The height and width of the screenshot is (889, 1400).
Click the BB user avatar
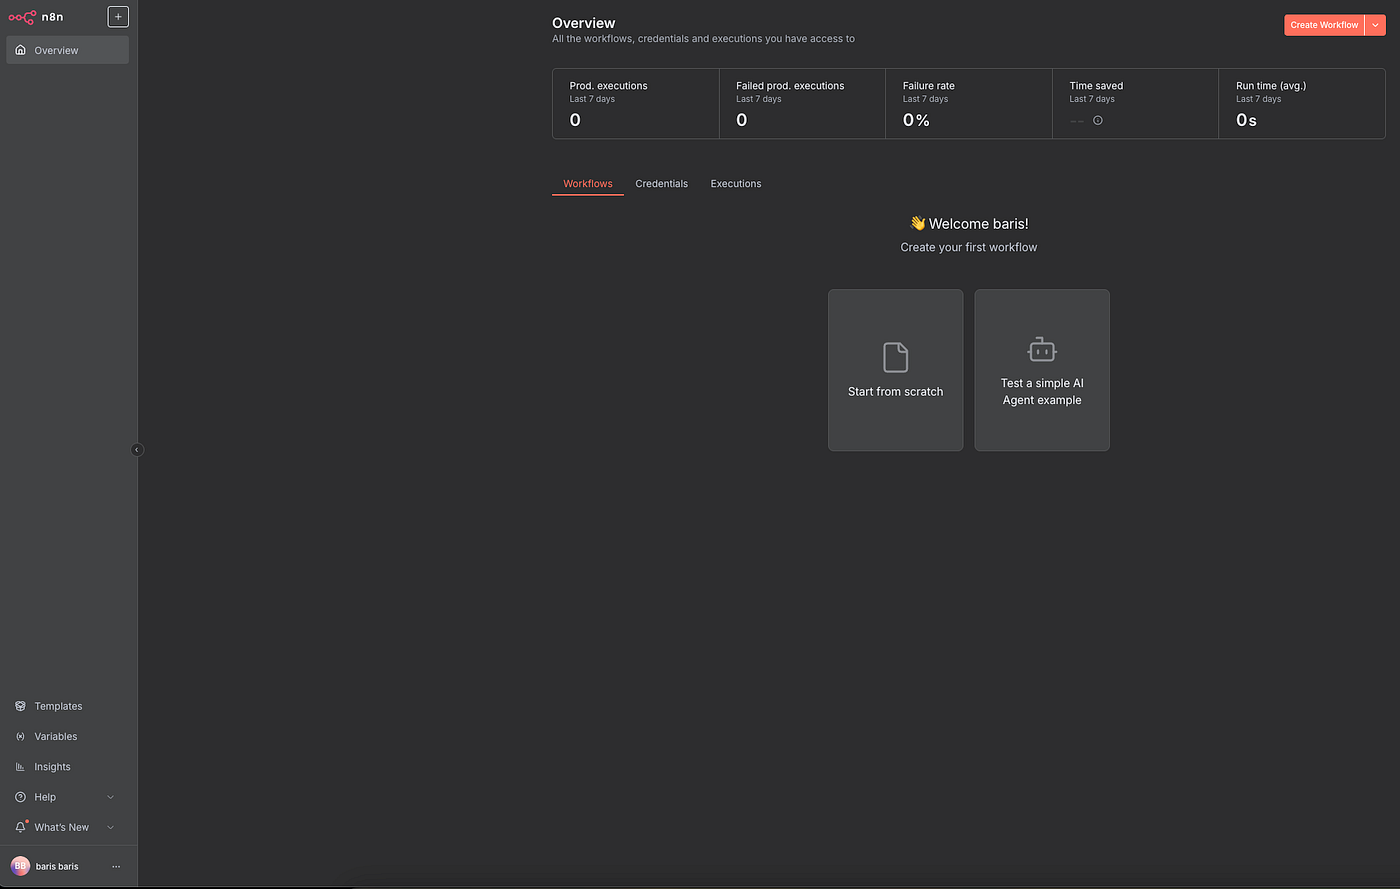point(20,866)
